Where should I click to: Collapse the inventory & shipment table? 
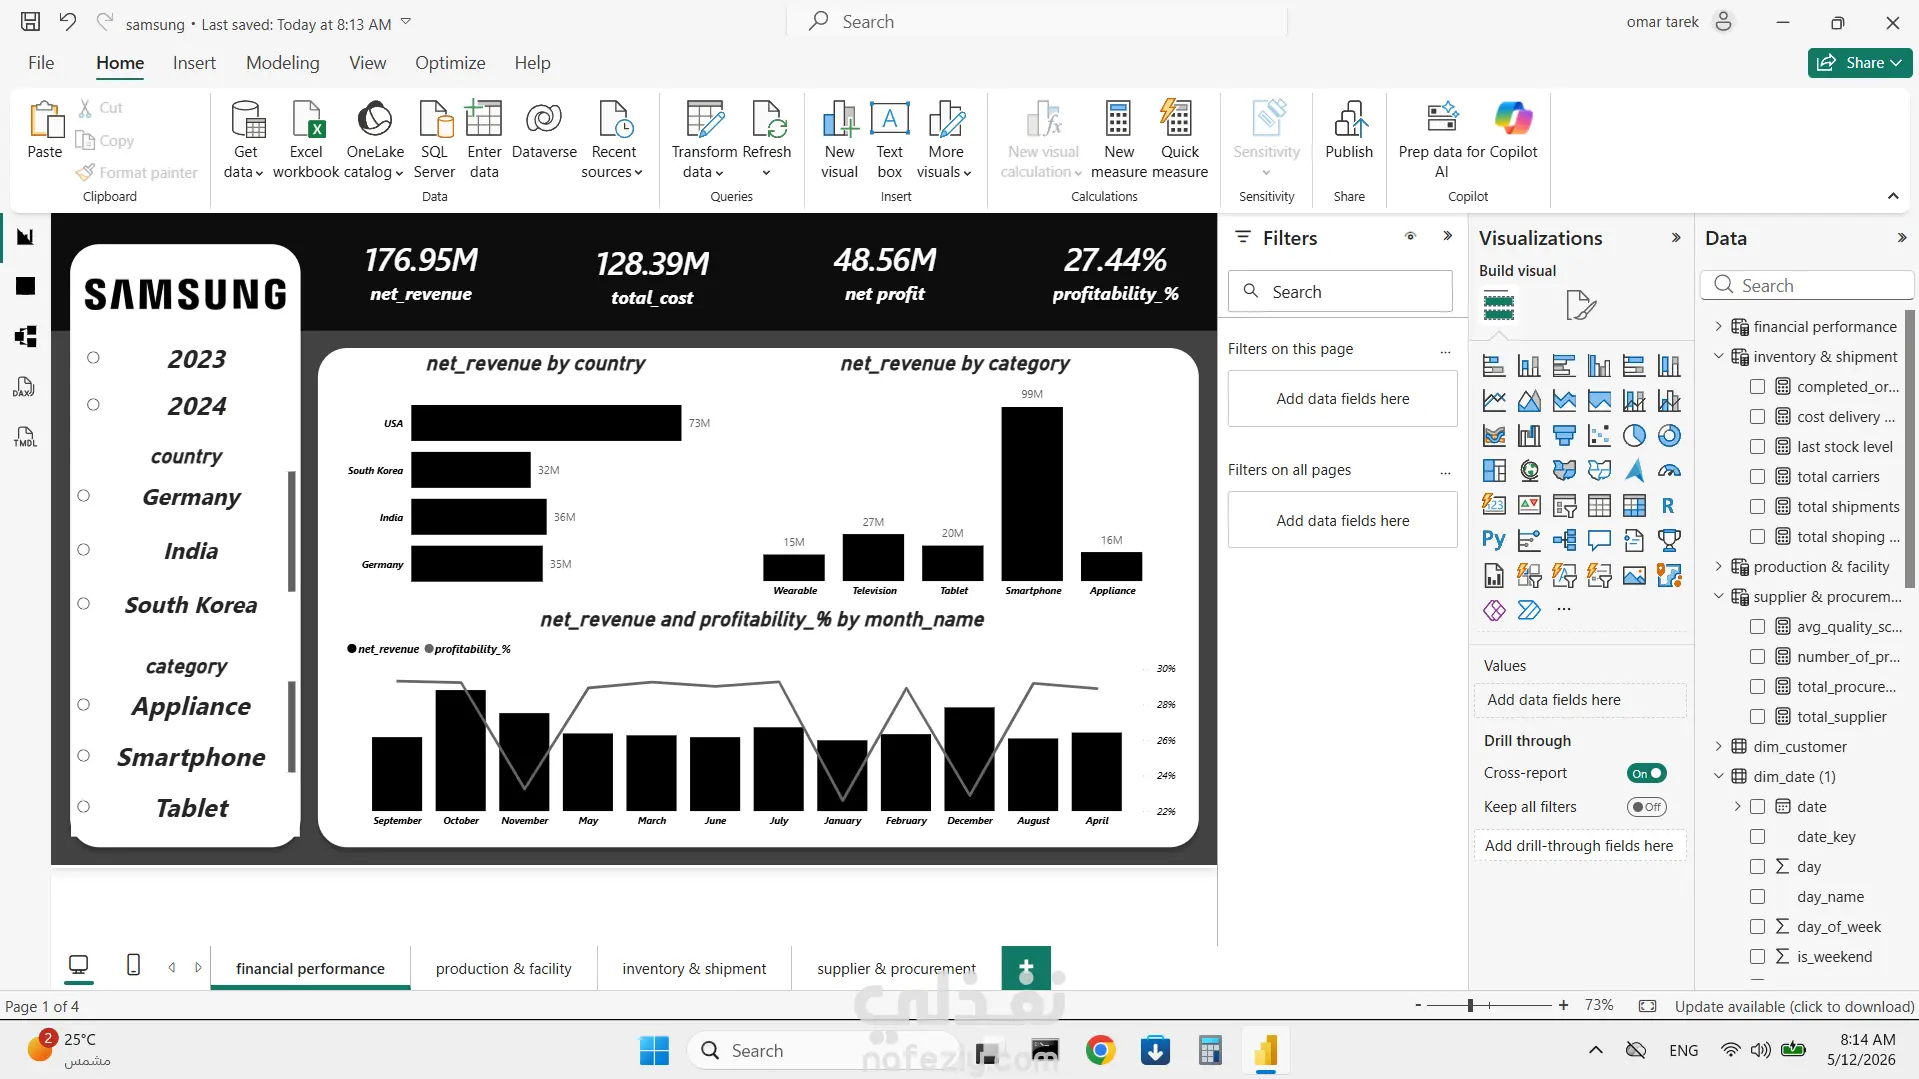click(x=1719, y=357)
